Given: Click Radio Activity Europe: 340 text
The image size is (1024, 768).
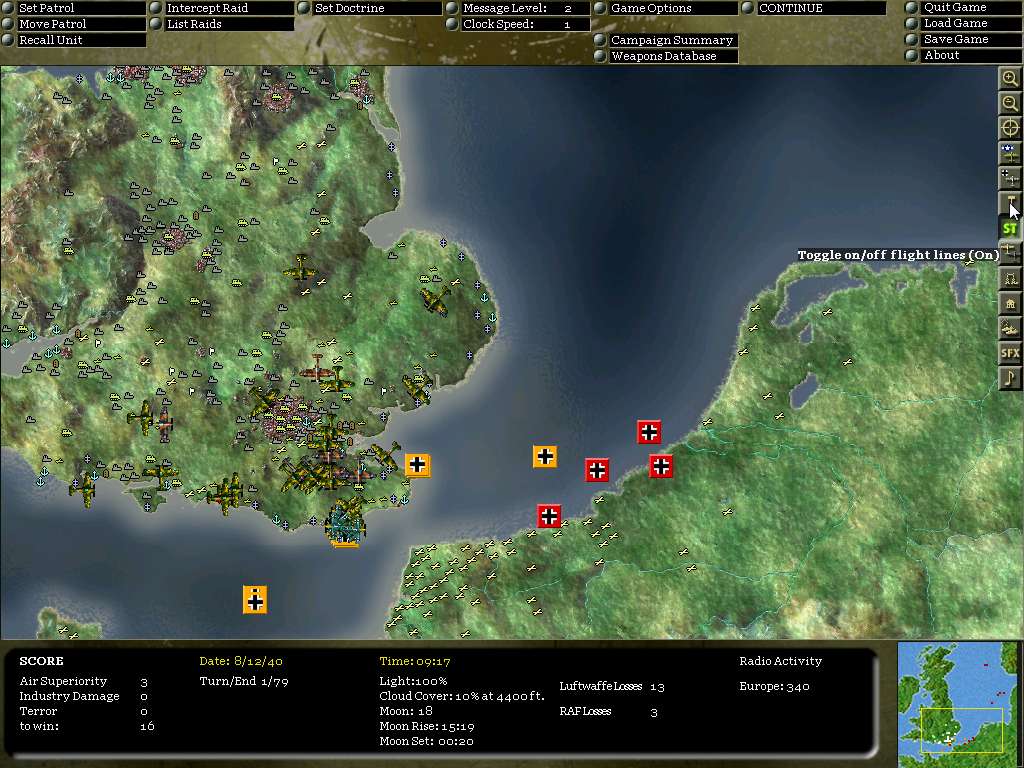Looking at the screenshot, I should (775, 686).
